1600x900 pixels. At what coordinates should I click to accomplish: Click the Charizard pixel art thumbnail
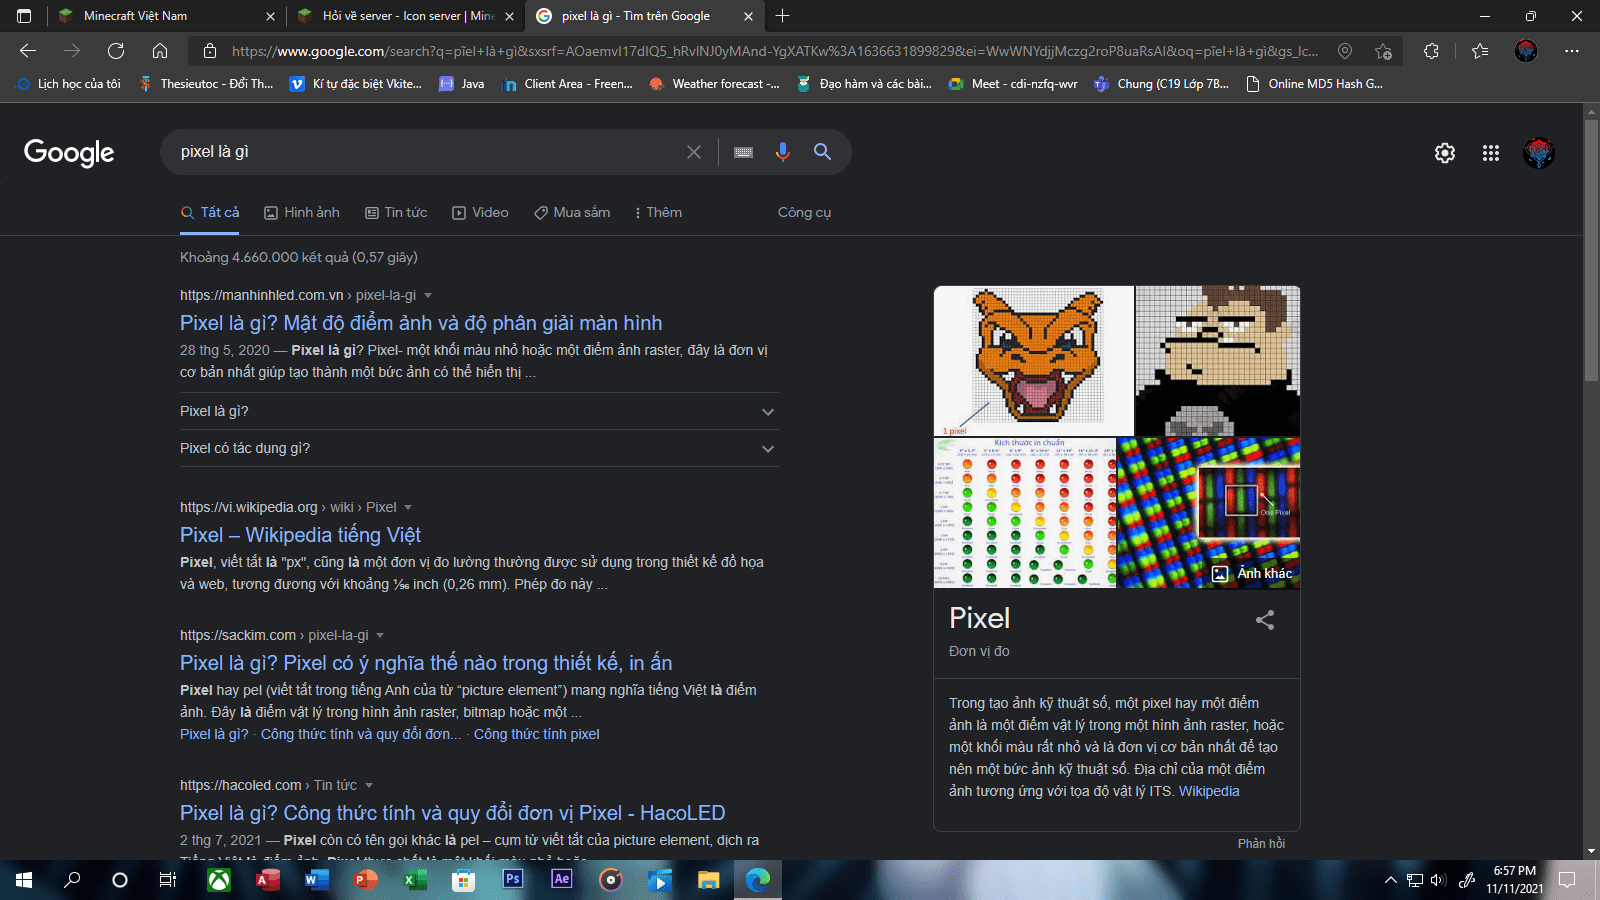[x=1034, y=360]
